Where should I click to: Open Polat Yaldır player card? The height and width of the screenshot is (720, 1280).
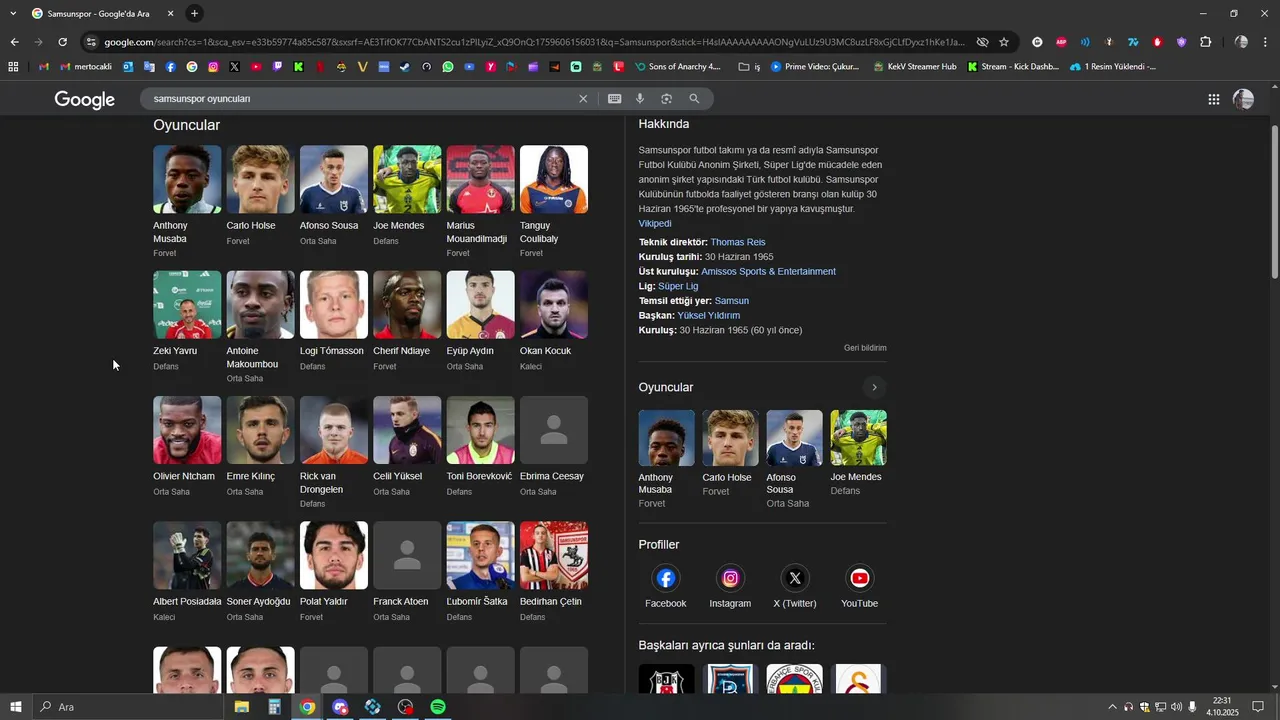[x=334, y=571]
